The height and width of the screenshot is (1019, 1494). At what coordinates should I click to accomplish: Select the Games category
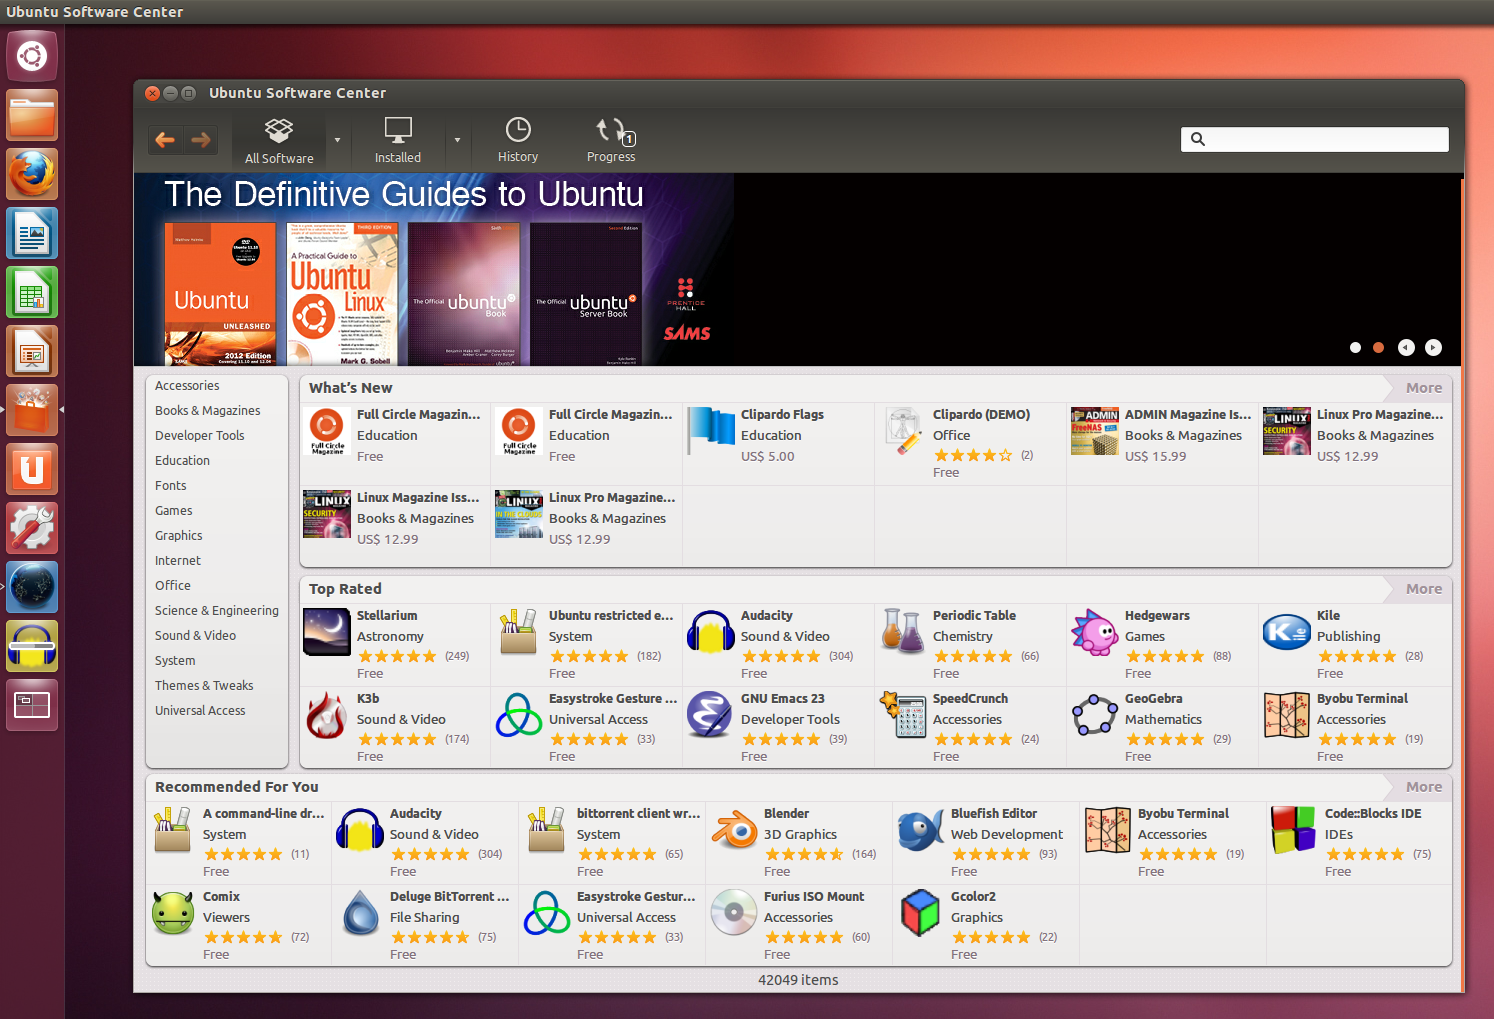pyautogui.click(x=174, y=511)
